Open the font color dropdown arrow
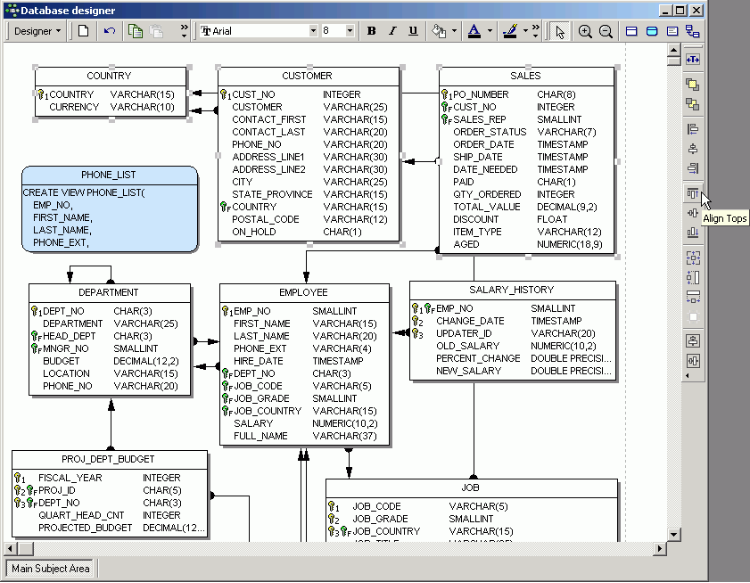 tap(489, 31)
